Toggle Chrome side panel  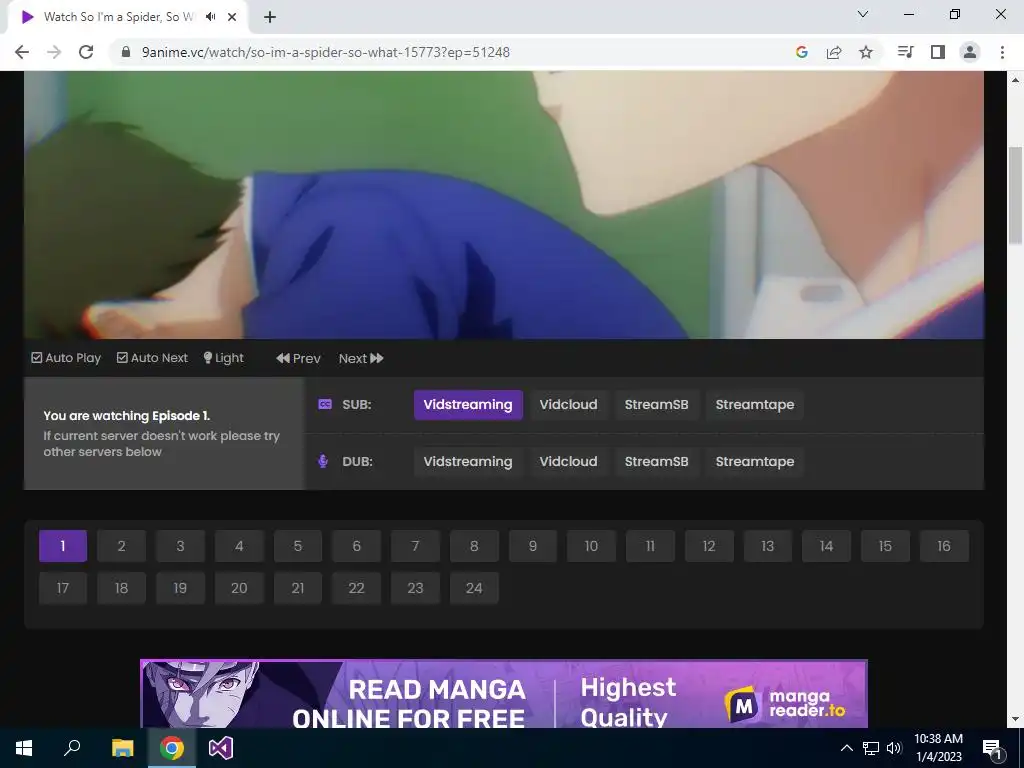(x=938, y=52)
